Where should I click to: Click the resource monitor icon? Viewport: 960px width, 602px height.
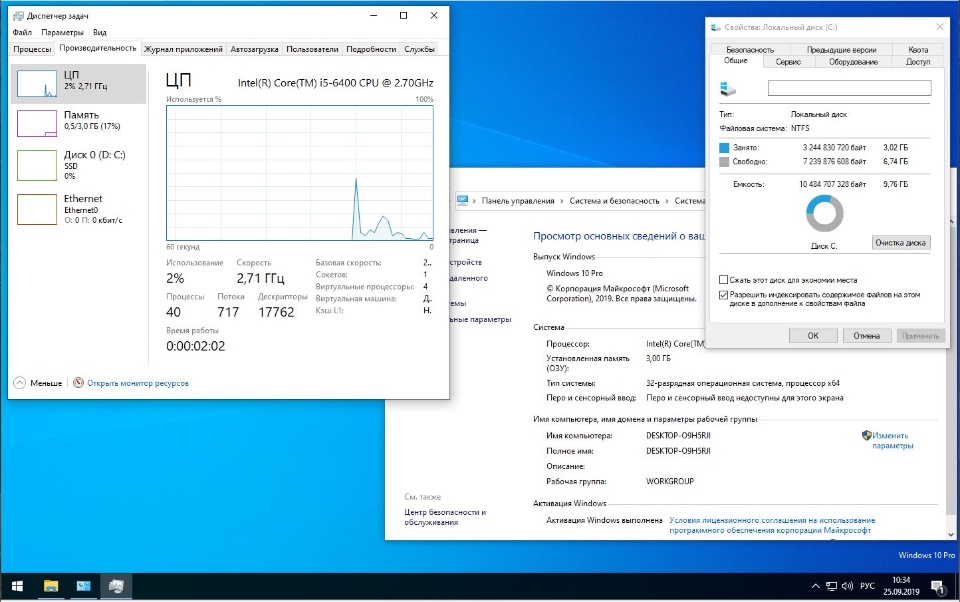(x=78, y=383)
